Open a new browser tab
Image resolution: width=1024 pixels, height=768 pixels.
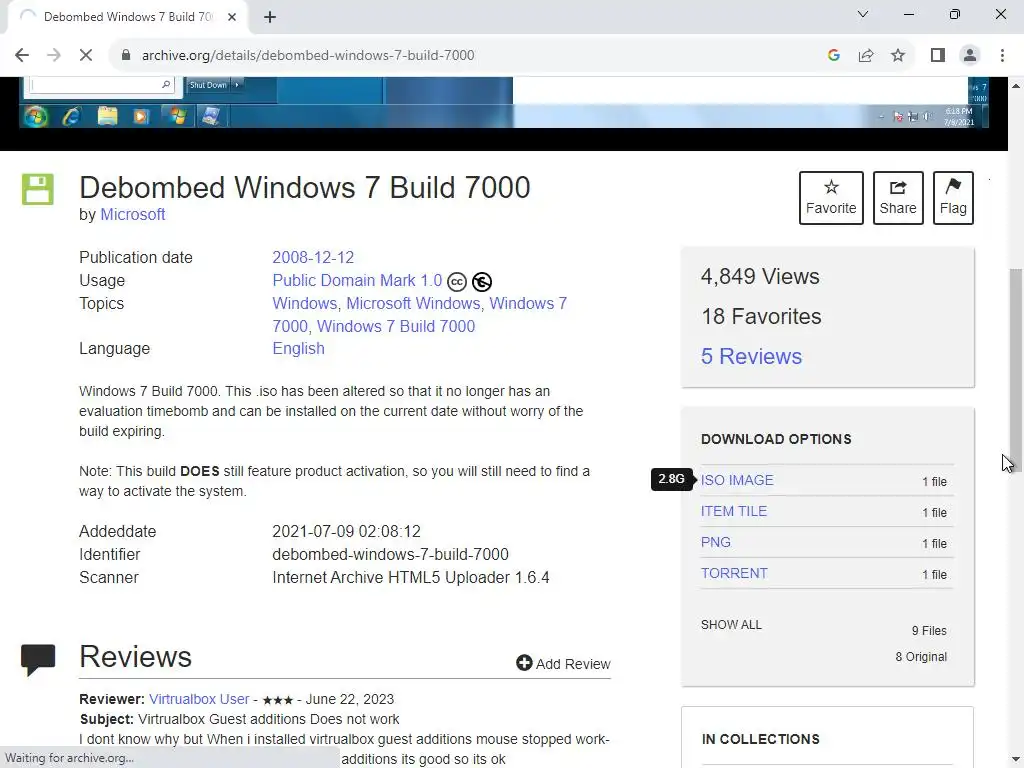click(x=270, y=17)
